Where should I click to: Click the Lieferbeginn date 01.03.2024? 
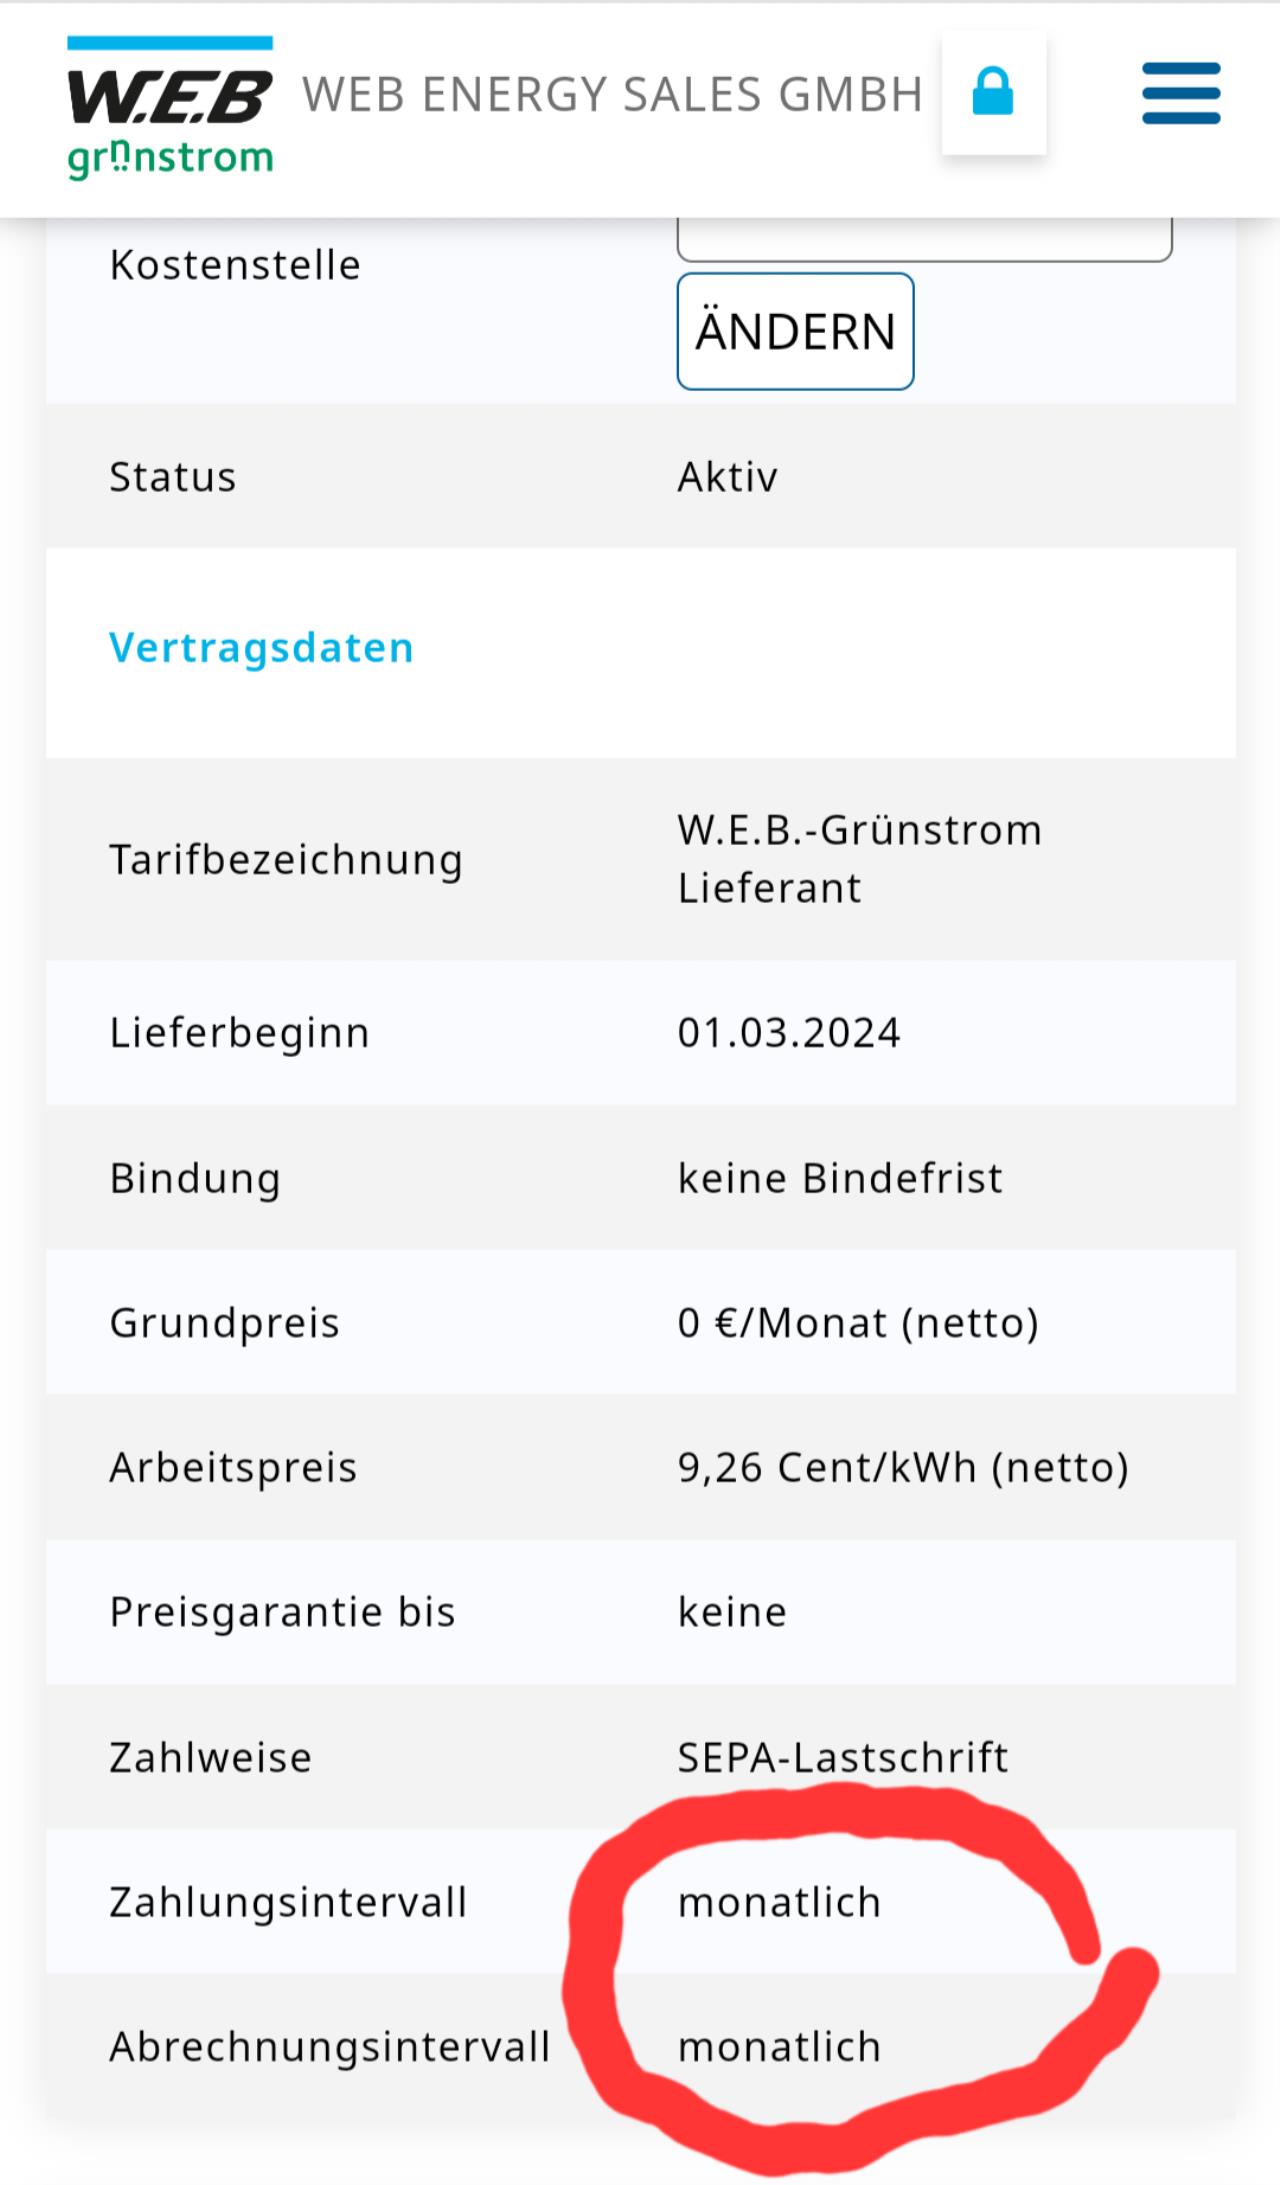click(x=788, y=1032)
